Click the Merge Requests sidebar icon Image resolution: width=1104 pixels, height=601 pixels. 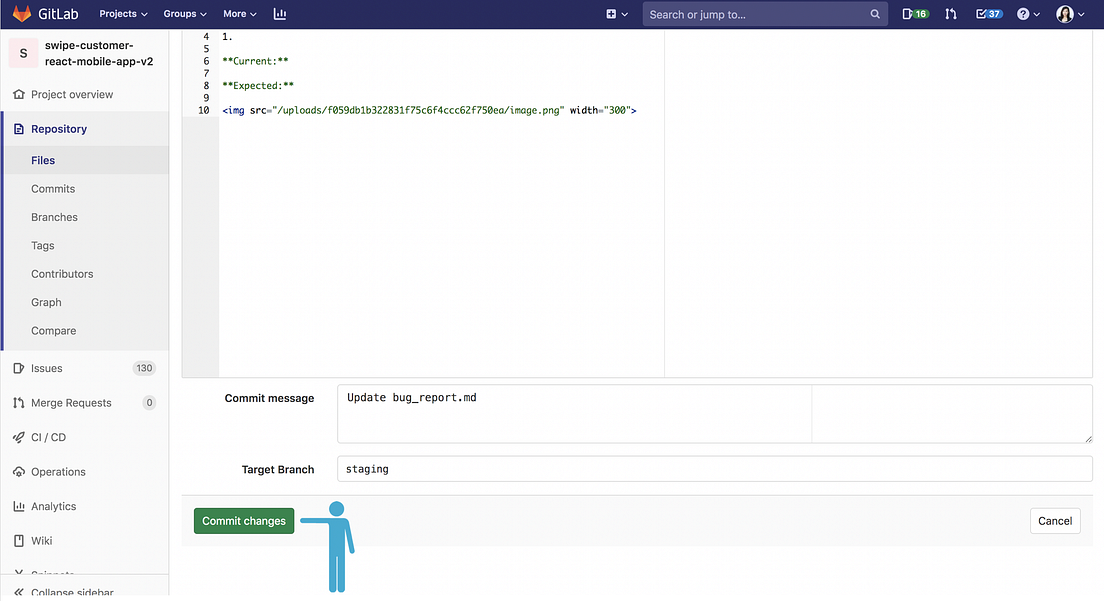pos(18,403)
